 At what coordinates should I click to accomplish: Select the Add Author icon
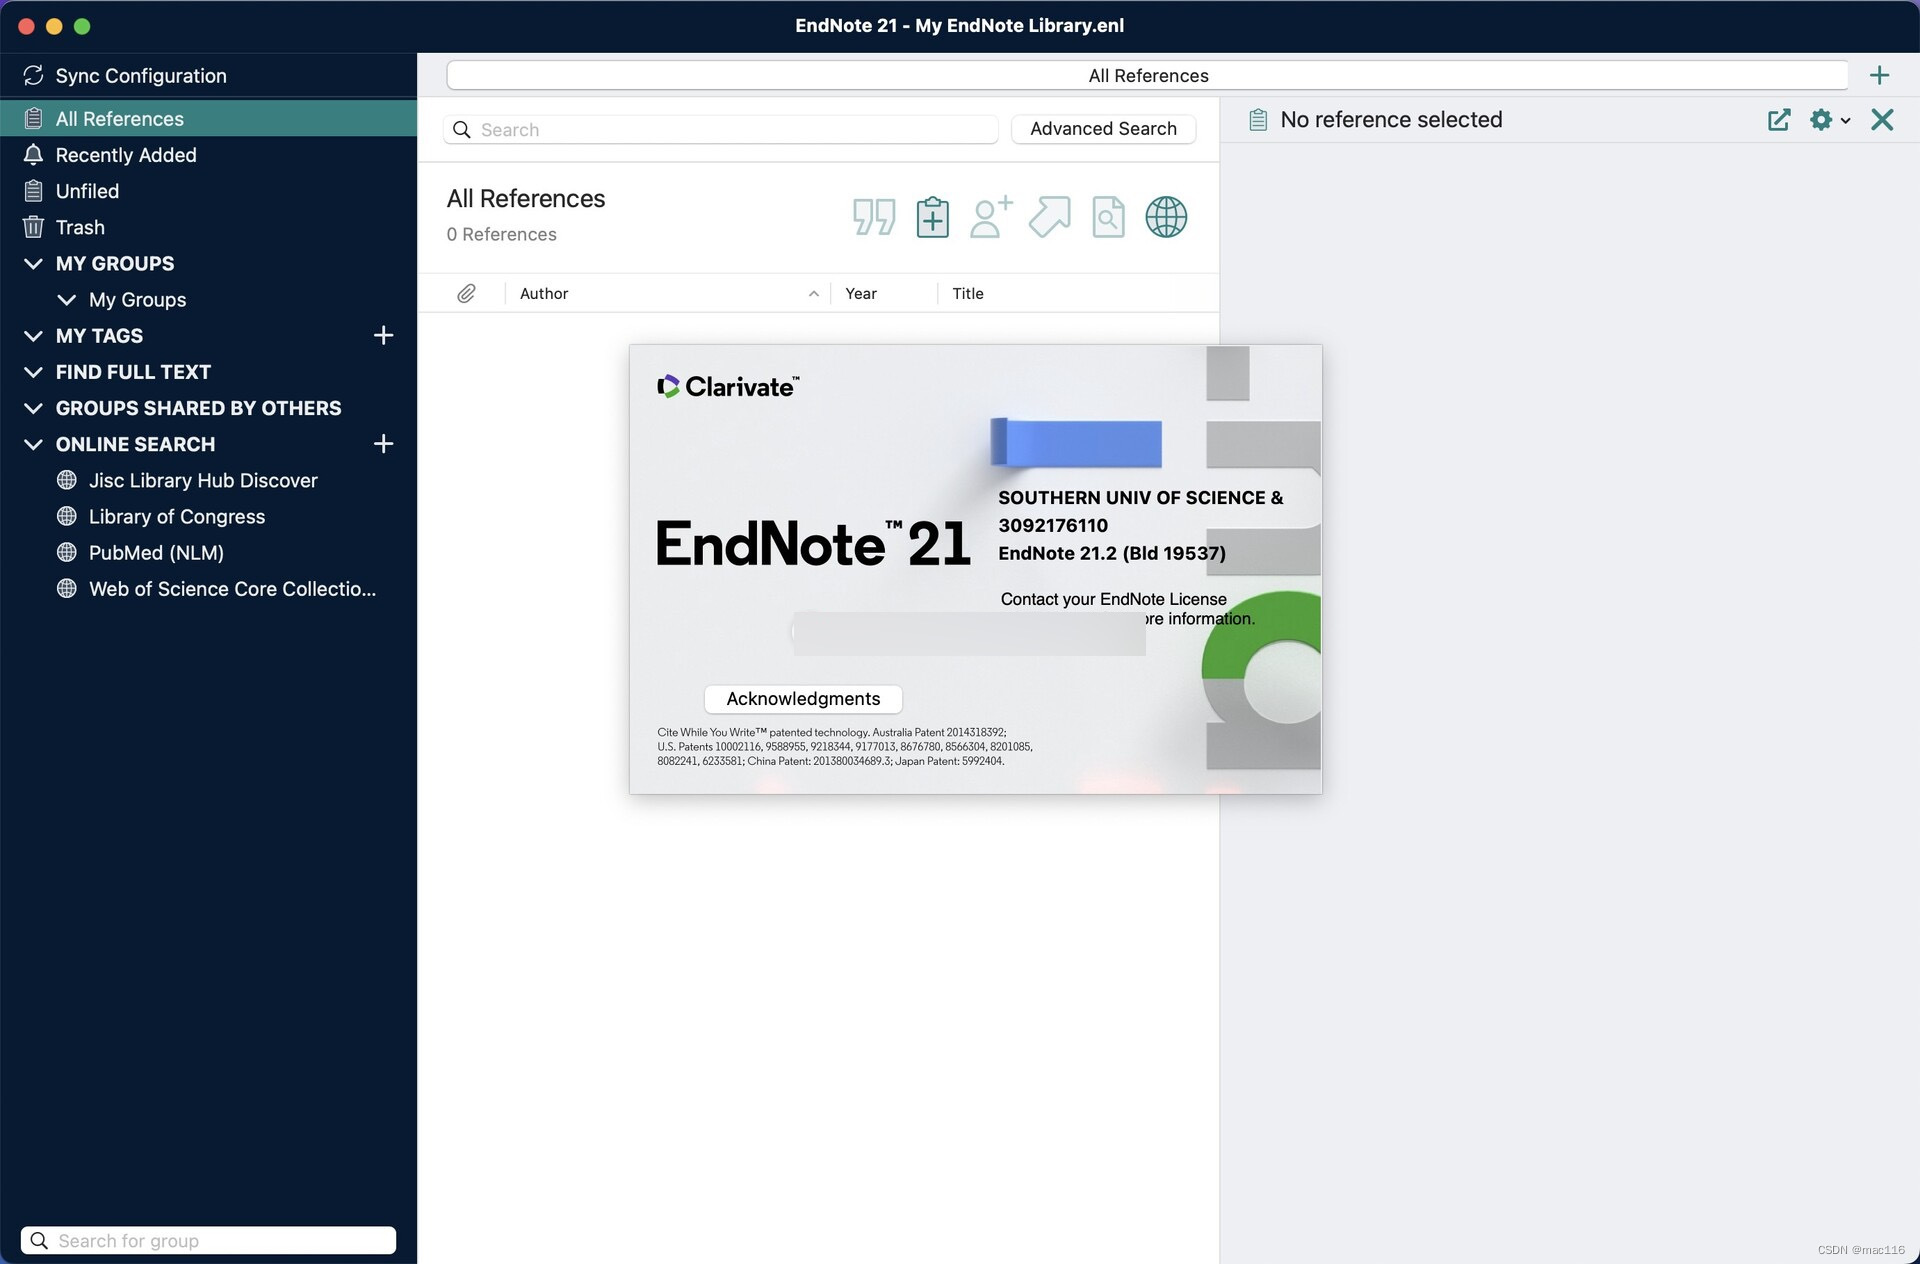990,216
